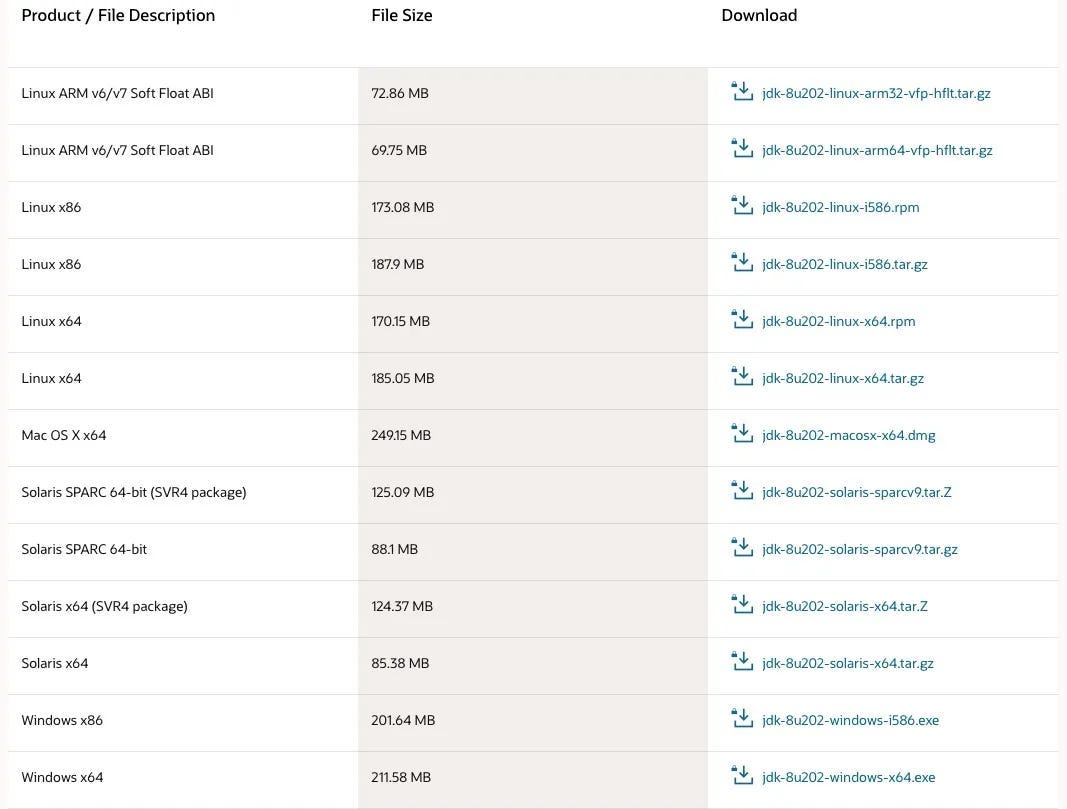Download jdk-8u202-linux-arm64-vfp-hflt.tar.gz link
This screenshot has height=809, width=1067.
[877, 150]
